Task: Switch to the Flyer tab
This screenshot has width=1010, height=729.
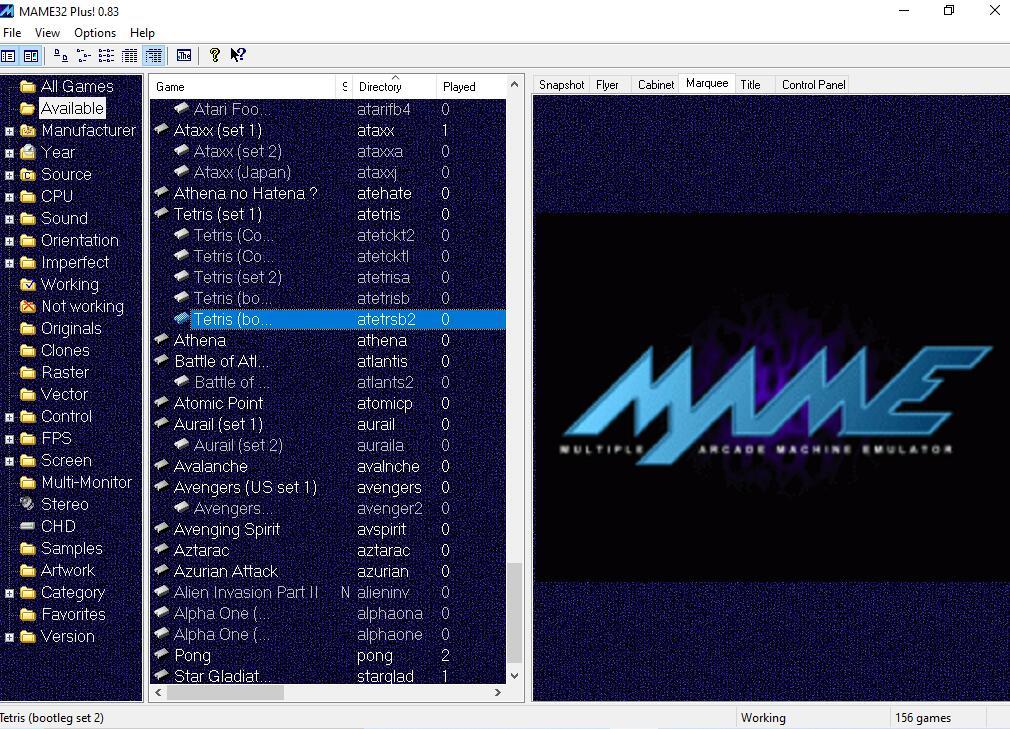Action: pos(607,85)
